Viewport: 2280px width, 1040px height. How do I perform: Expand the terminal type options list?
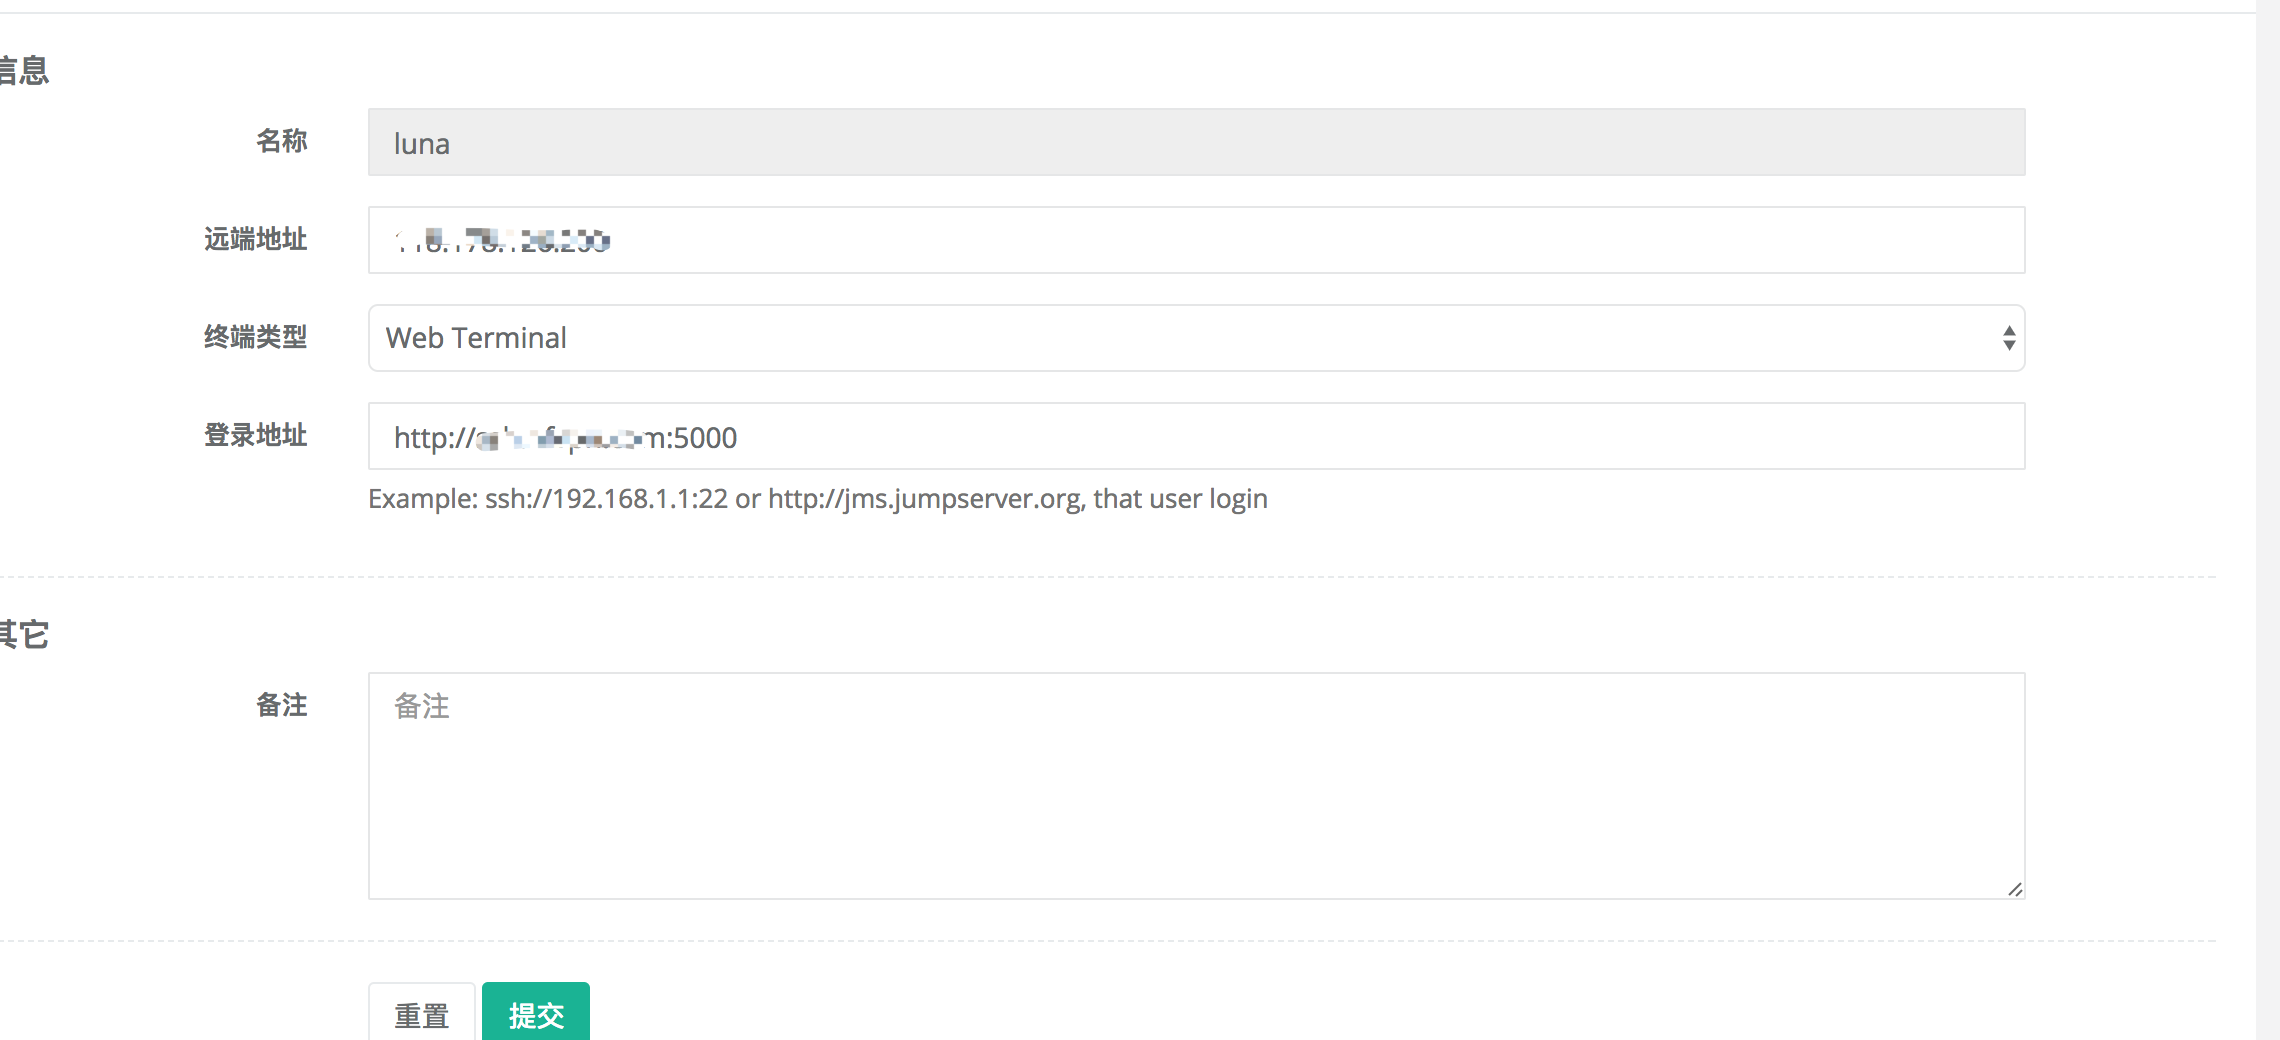(x=1195, y=338)
